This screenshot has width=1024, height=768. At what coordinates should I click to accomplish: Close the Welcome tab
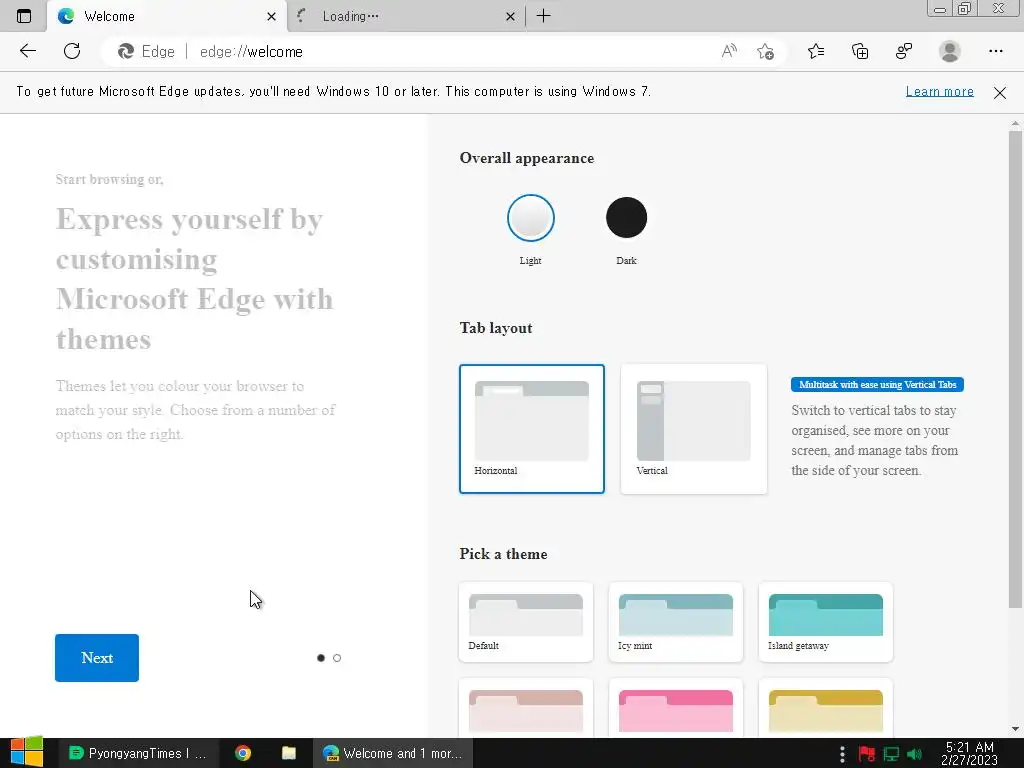[271, 16]
